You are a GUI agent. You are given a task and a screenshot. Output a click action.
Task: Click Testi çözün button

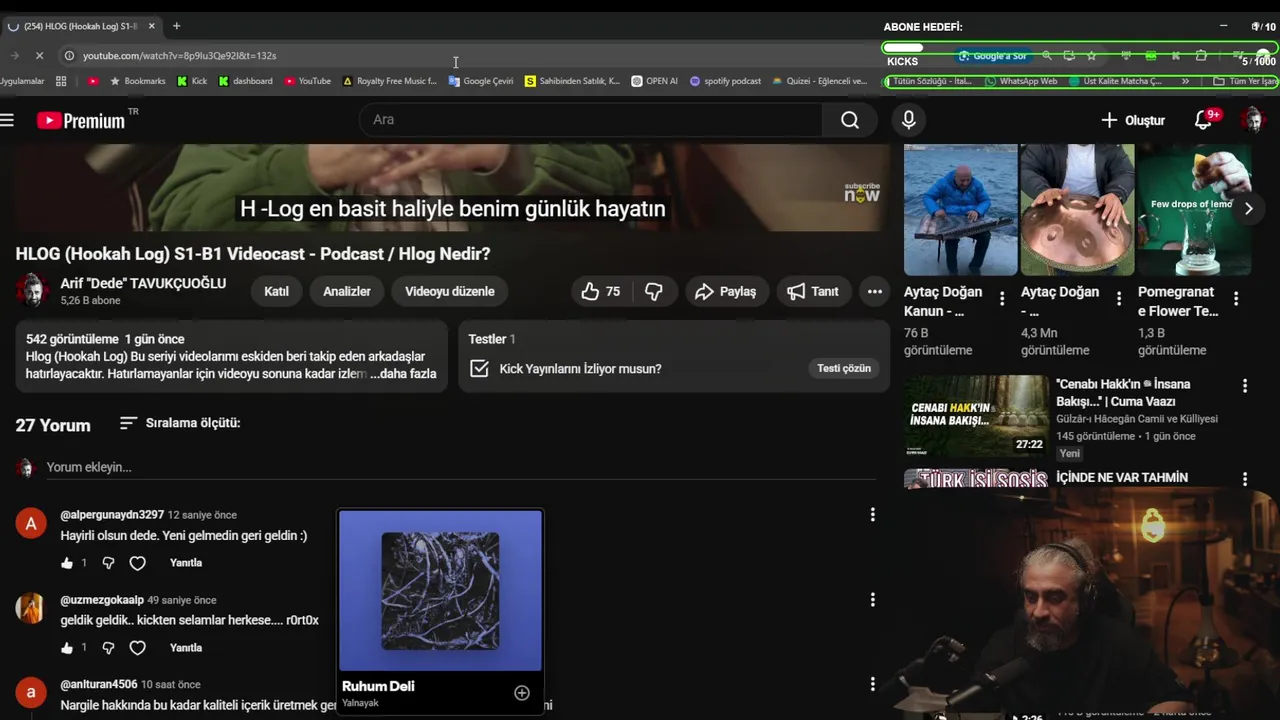click(844, 368)
